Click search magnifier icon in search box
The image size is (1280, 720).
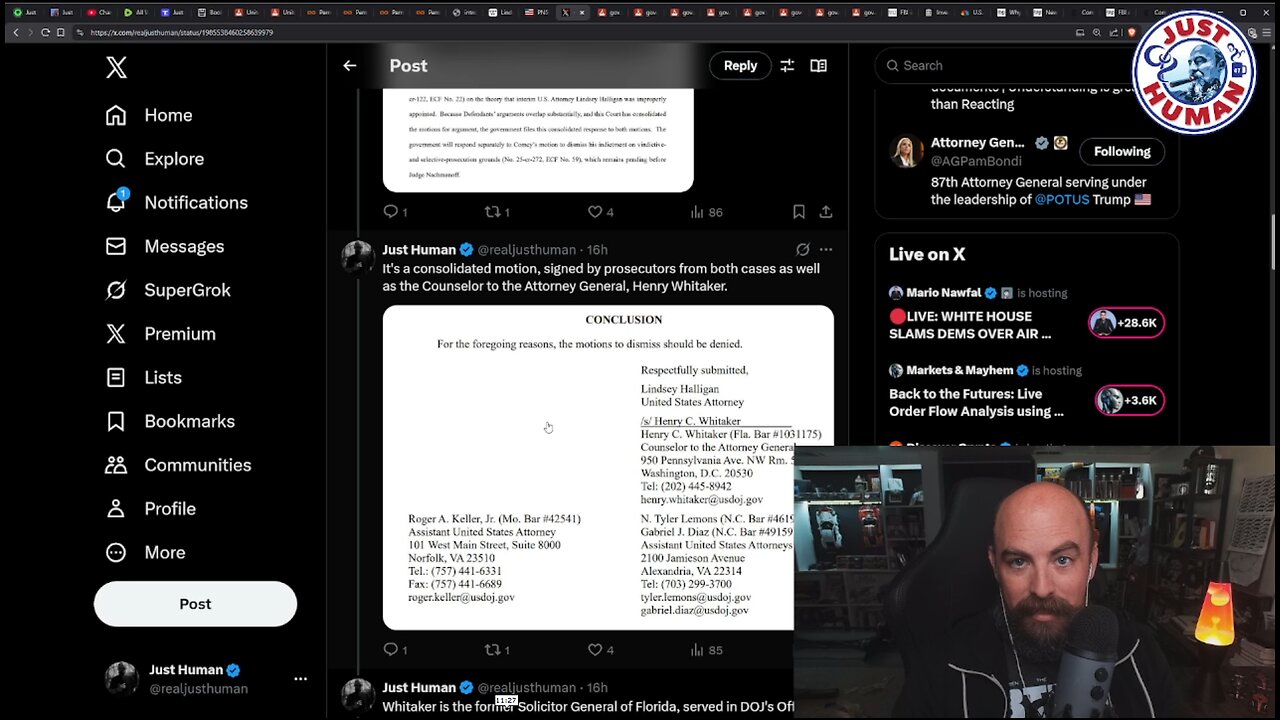[x=892, y=66]
